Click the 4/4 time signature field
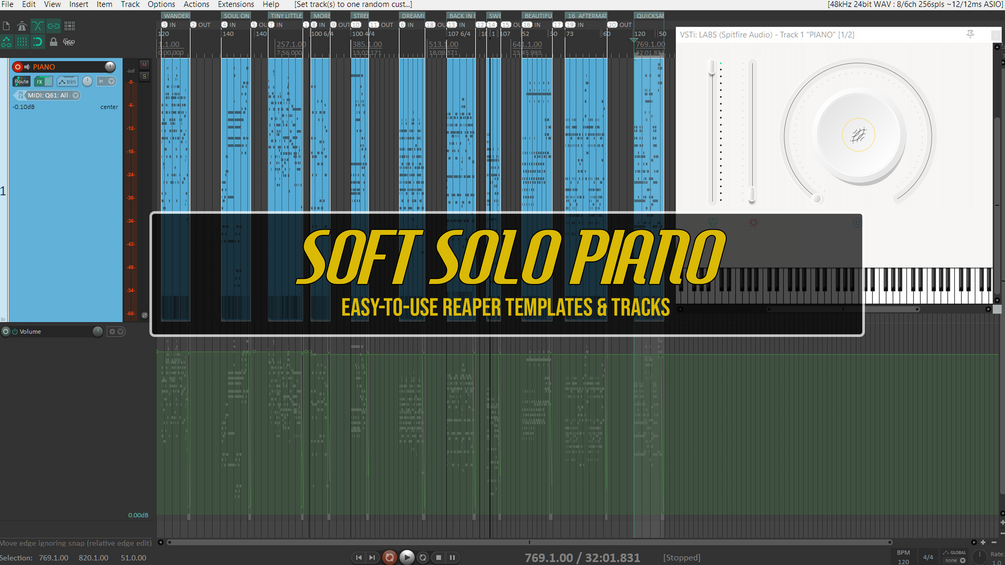Image resolution: width=1005 pixels, height=565 pixels. tap(927, 557)
